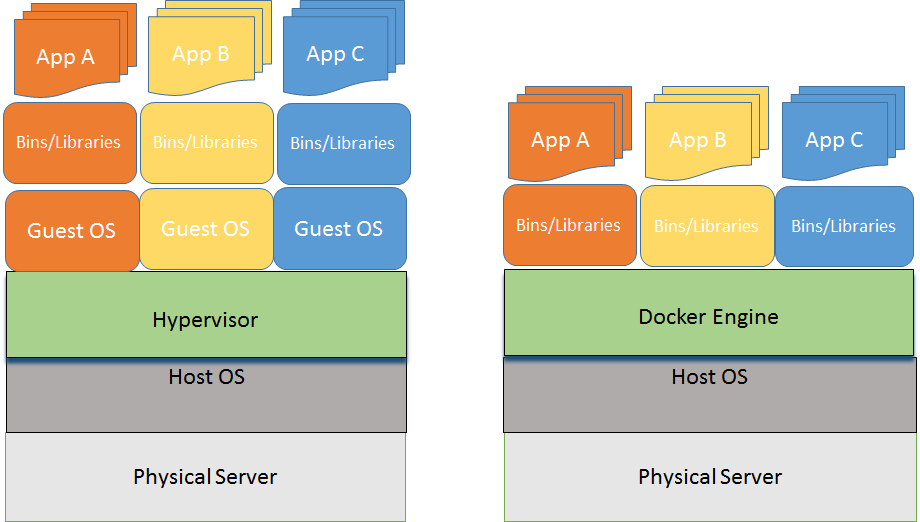920x522 pixels.
Task: Click the blue App C stack above Docker Engine
Action: pyautogui.click(x=843, y=133)
